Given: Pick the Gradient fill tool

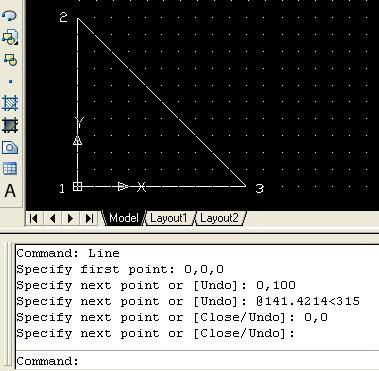Looking at the screenshot, I should click(10, 125).
